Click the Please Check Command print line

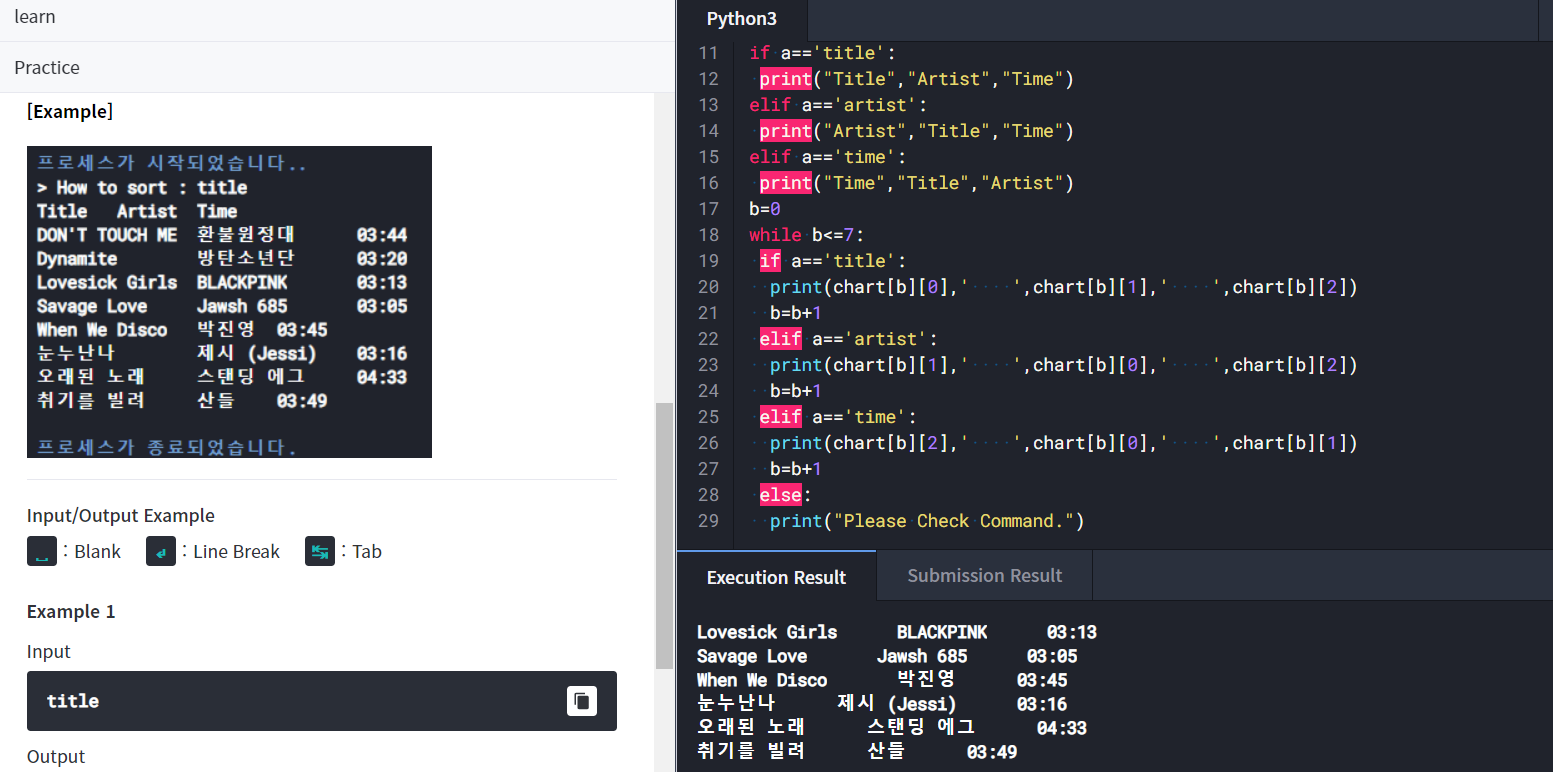[927, 521]
